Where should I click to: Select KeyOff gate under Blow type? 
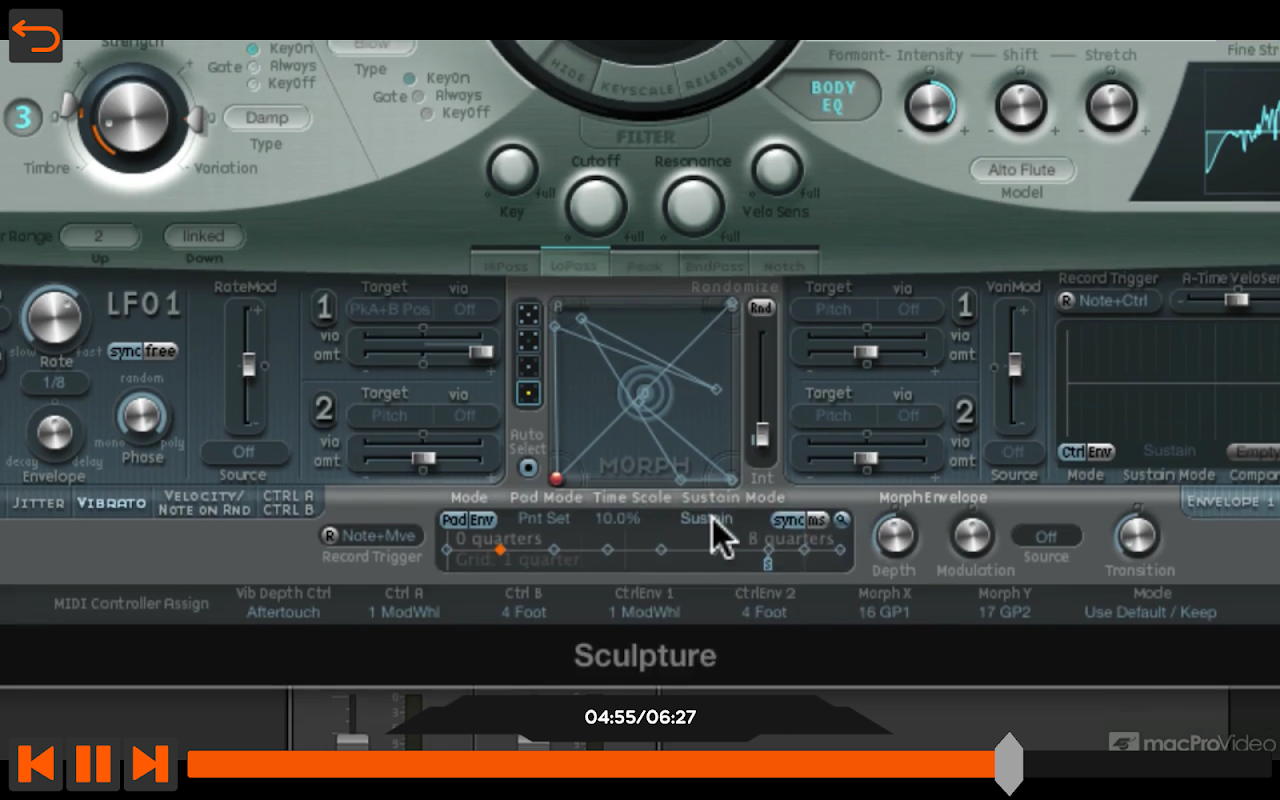tap(426, 113)
